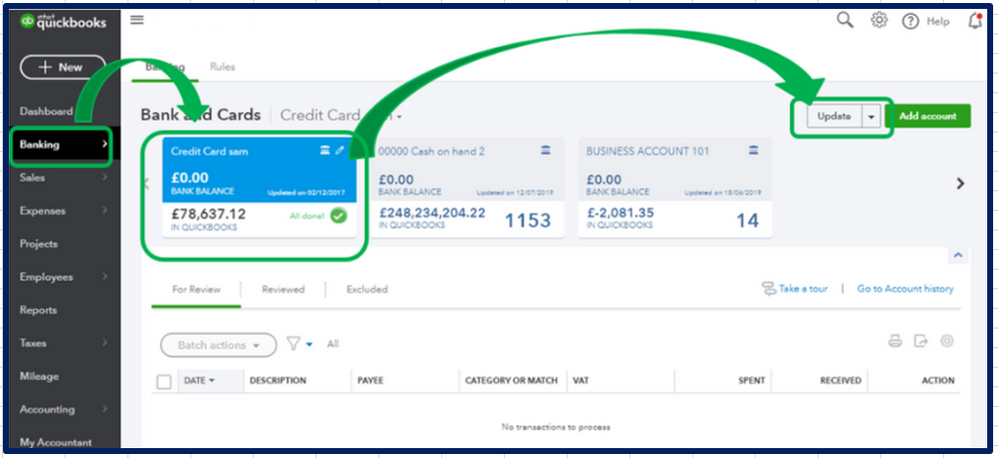Click the VAT column header
This screenshot has height=458, width=998.
click(580, 380)
